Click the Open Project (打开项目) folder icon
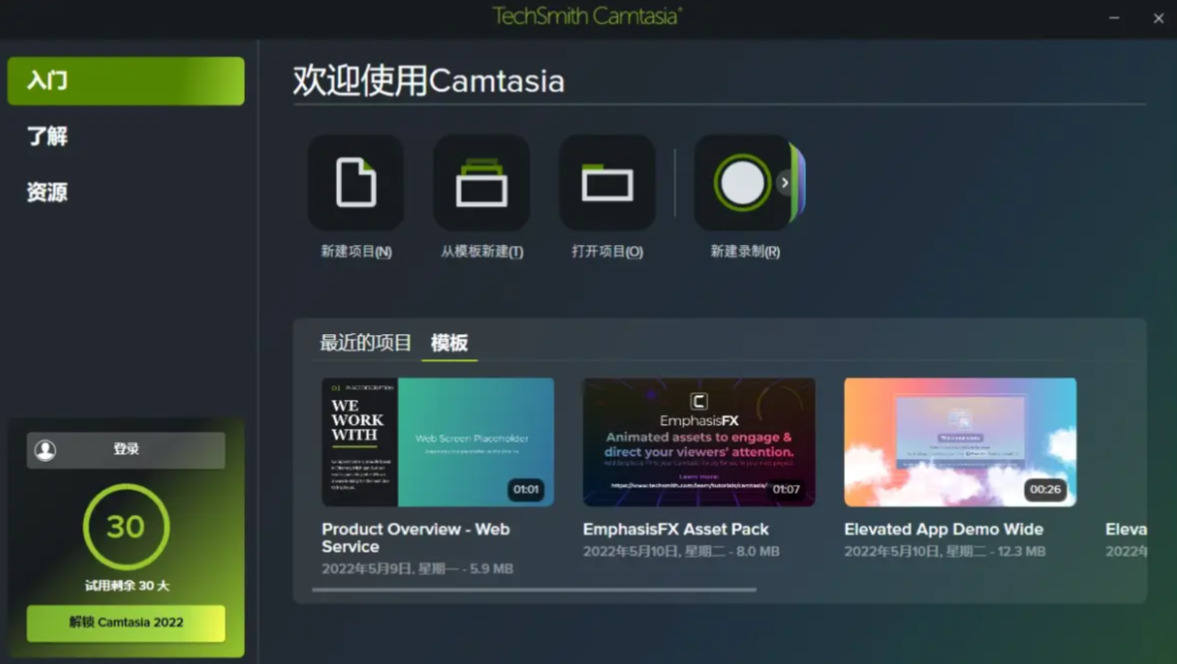The image size is (1177, 664). click(x=607, y=182)
